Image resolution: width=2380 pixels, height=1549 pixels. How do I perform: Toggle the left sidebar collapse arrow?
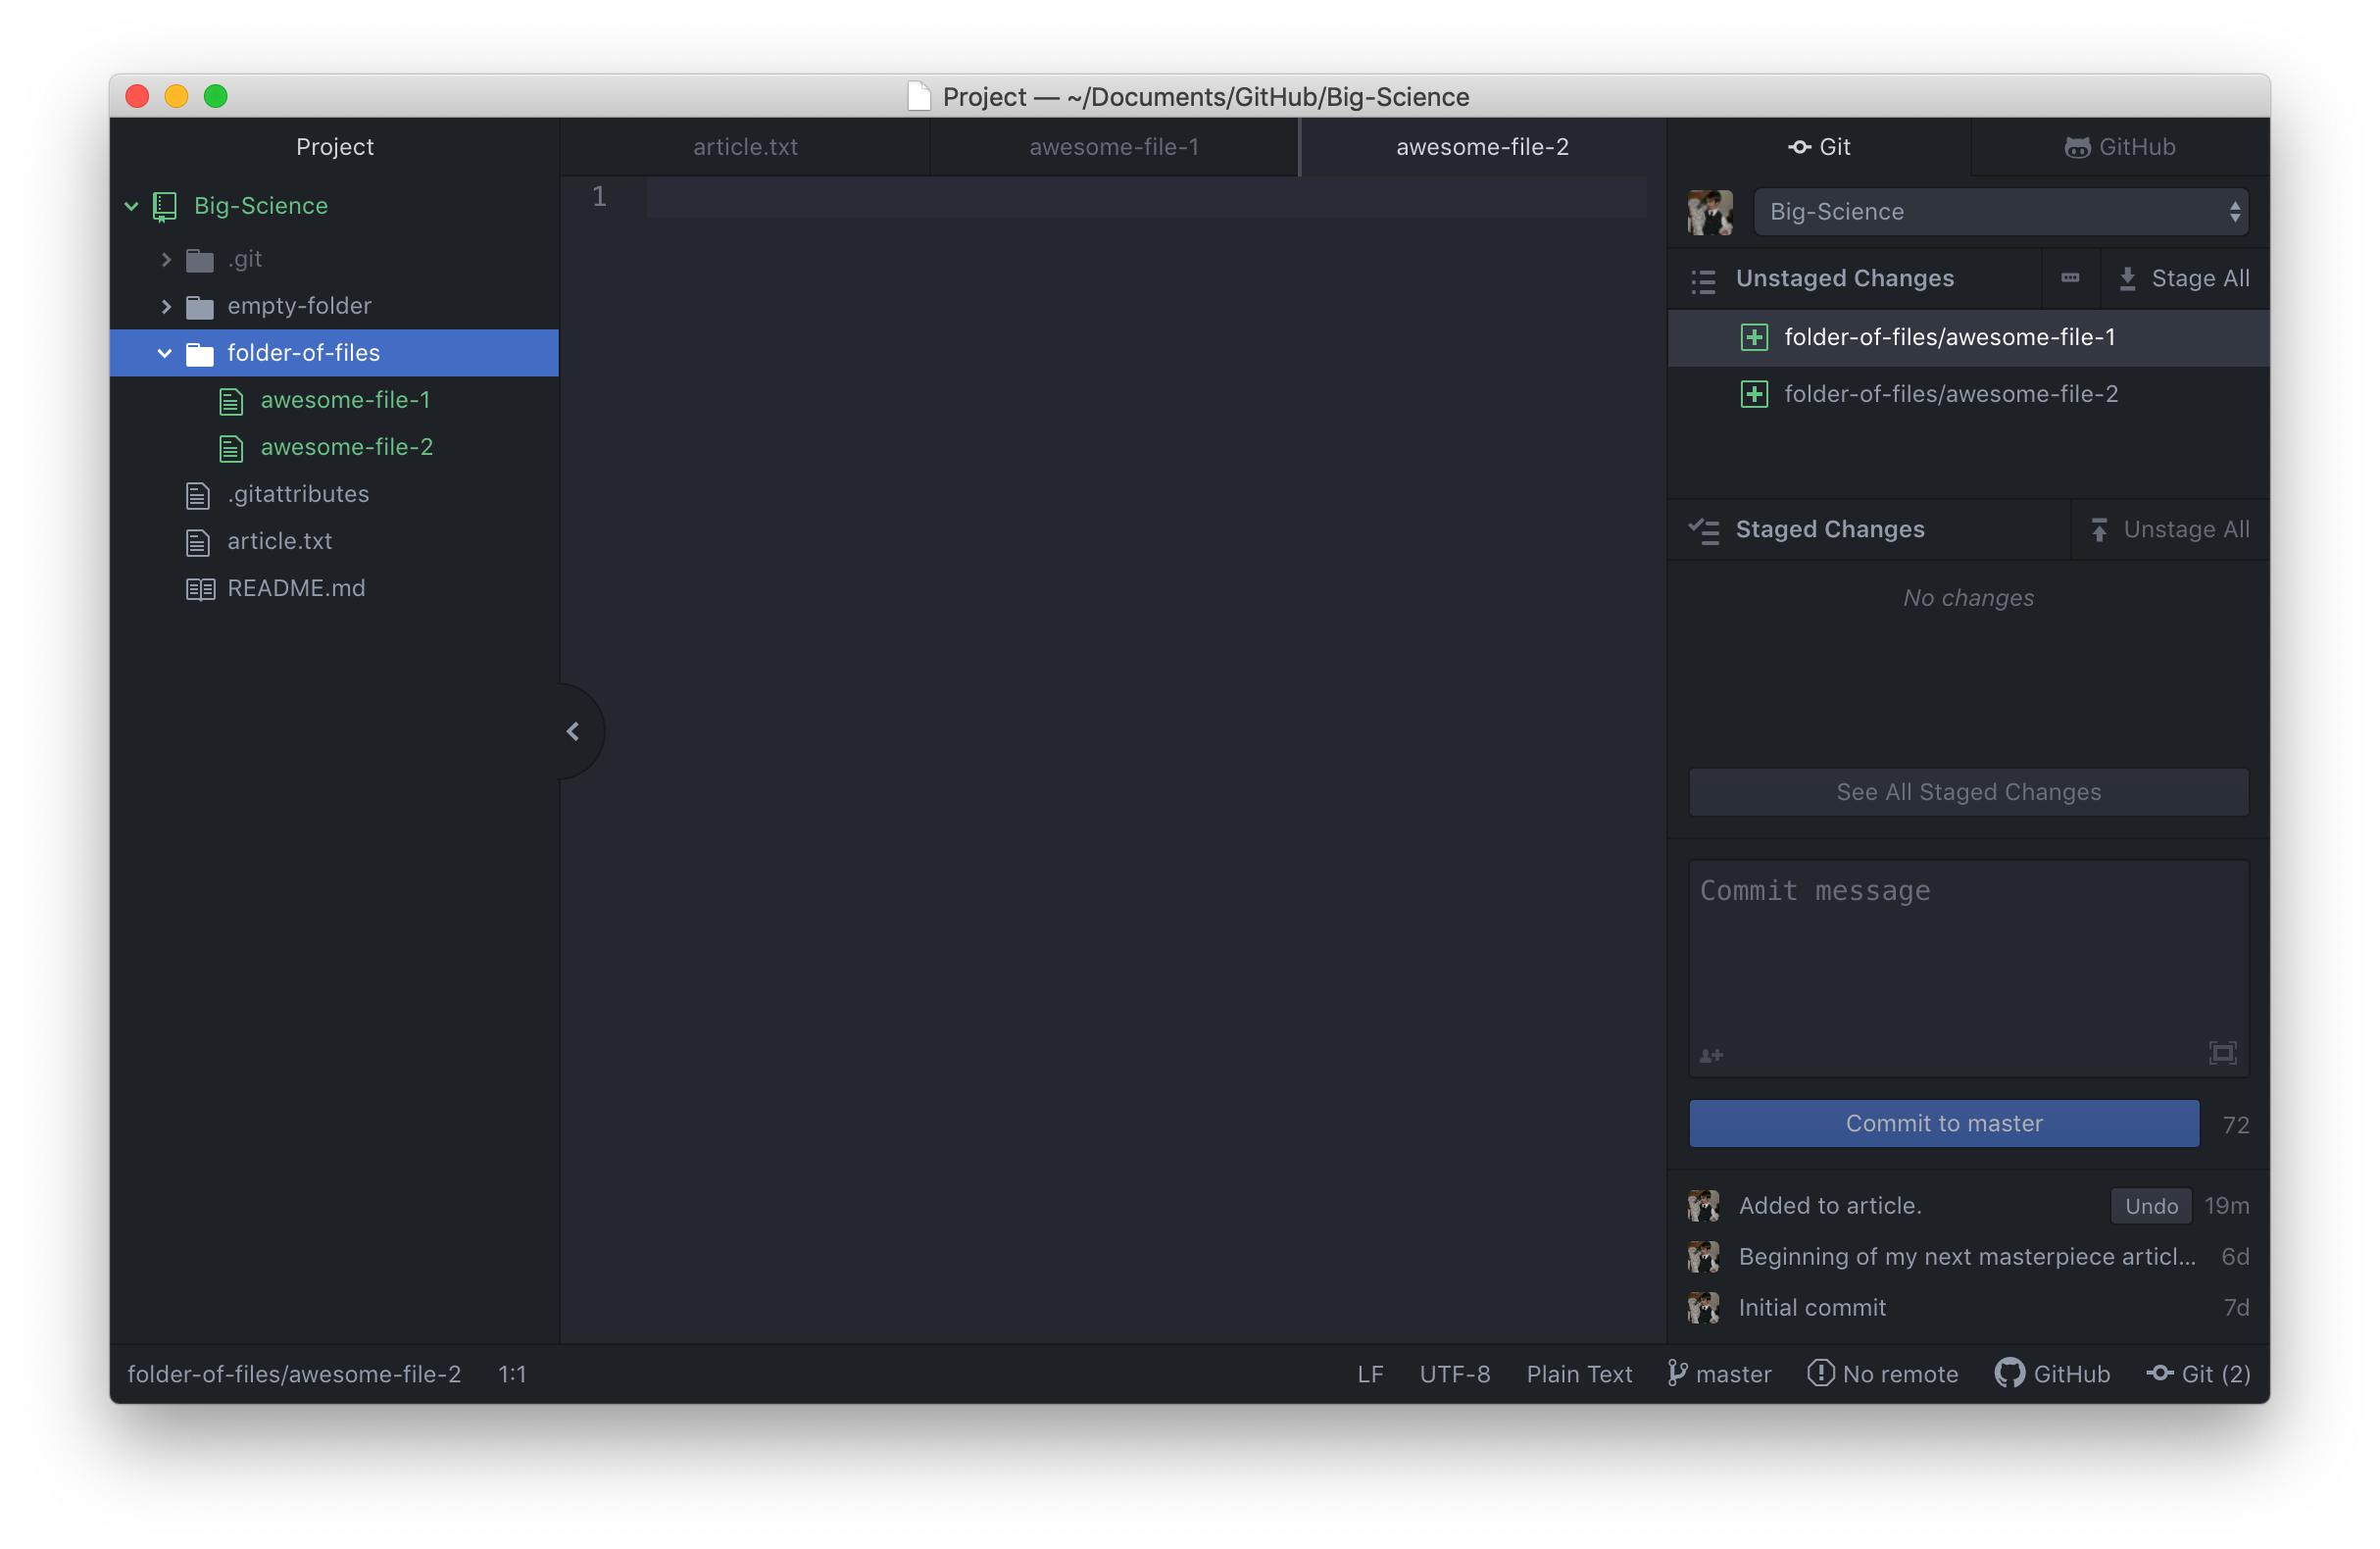(574, 730)
